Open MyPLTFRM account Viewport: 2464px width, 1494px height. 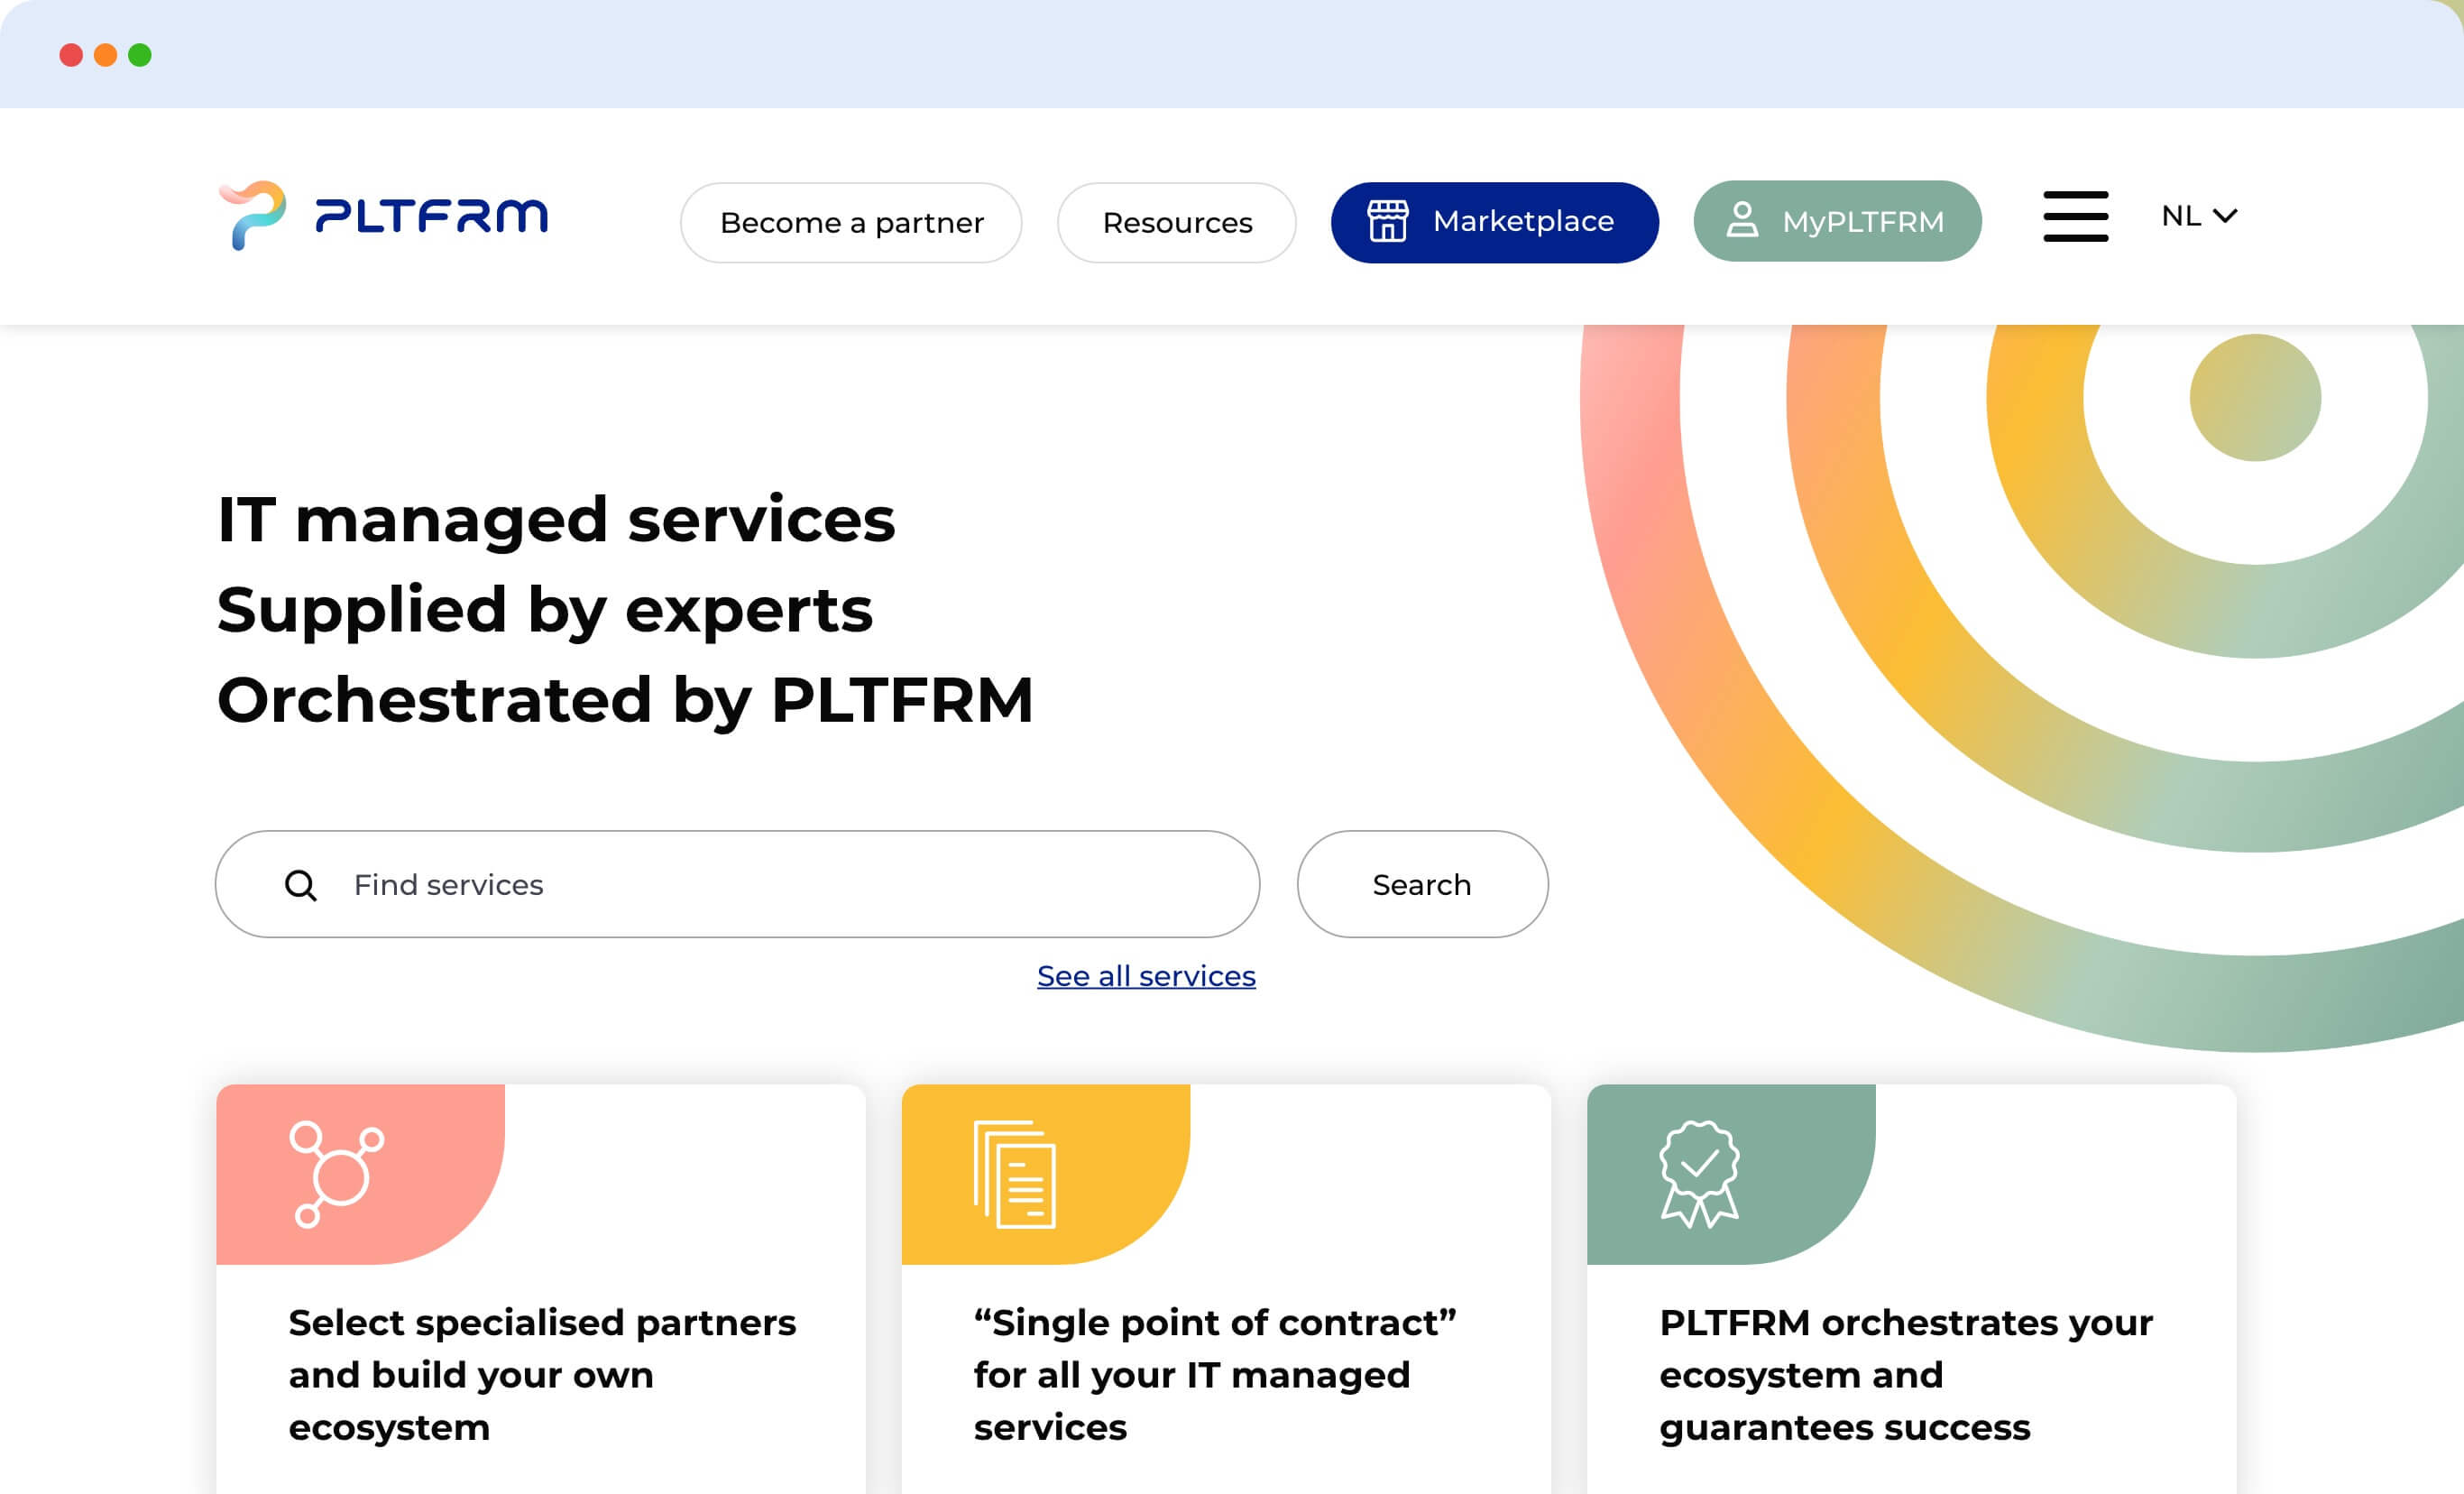(1837, 221)
